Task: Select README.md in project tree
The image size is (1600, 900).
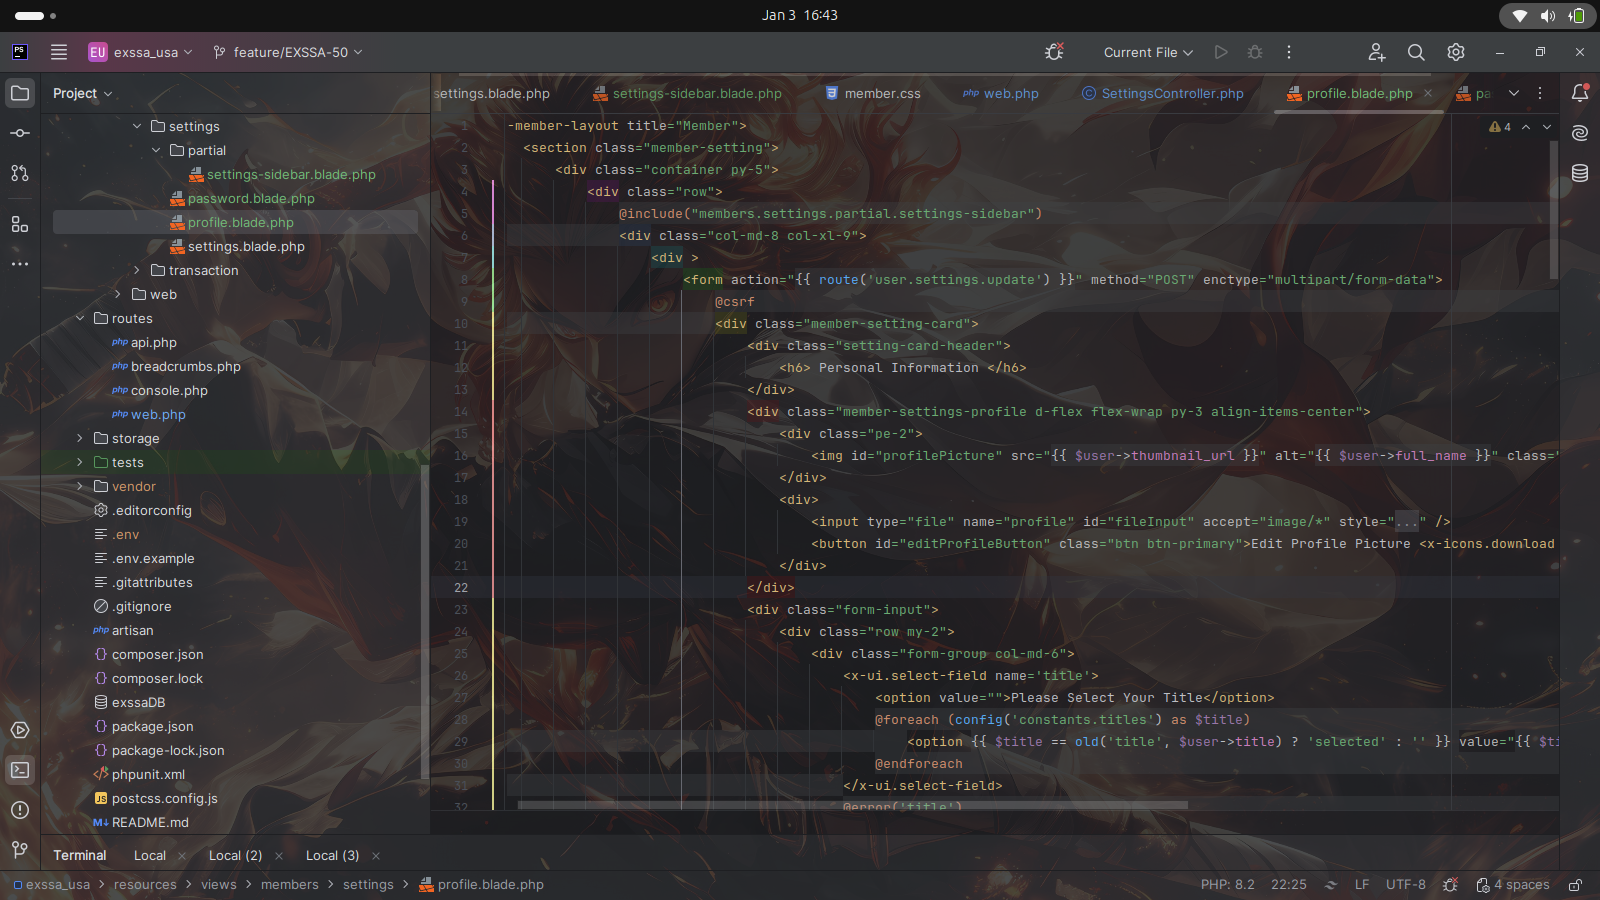Action: coord(150,822)
